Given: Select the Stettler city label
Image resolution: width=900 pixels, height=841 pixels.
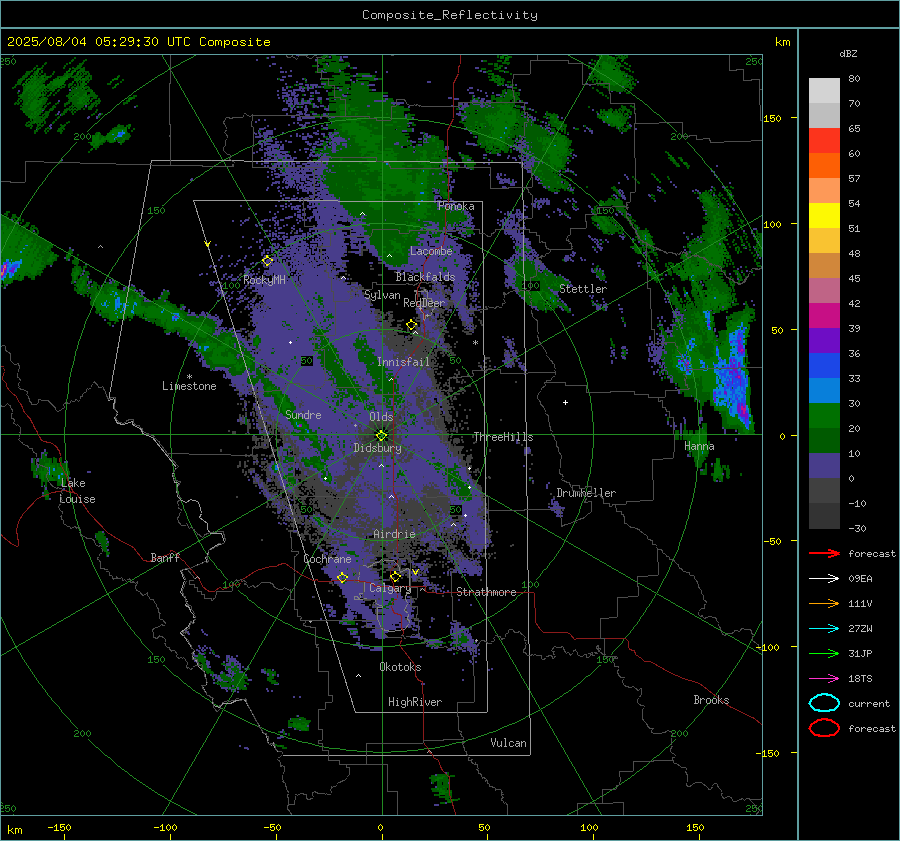Looking at the screenshot, I should click(583, 289).
